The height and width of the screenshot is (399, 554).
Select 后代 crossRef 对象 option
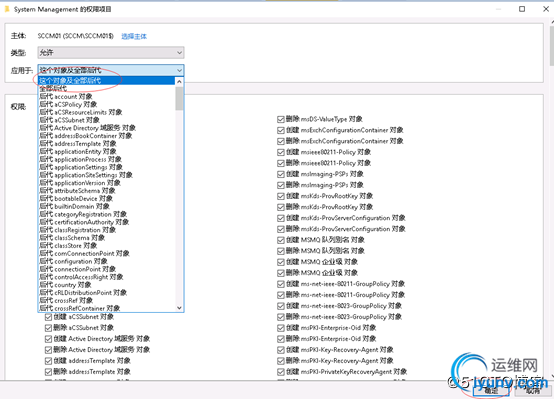(x=106, y=300)
